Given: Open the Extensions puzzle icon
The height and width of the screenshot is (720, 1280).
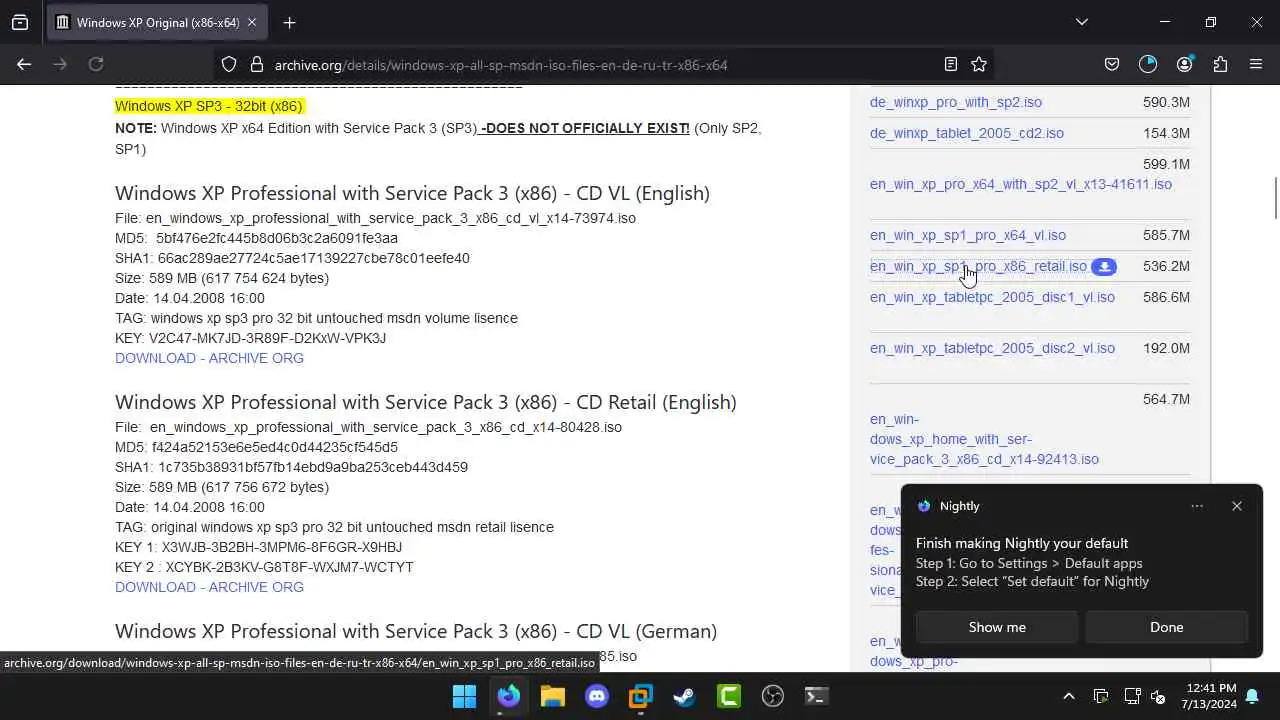Looking at the screenshot, I should pos(1220,64).
